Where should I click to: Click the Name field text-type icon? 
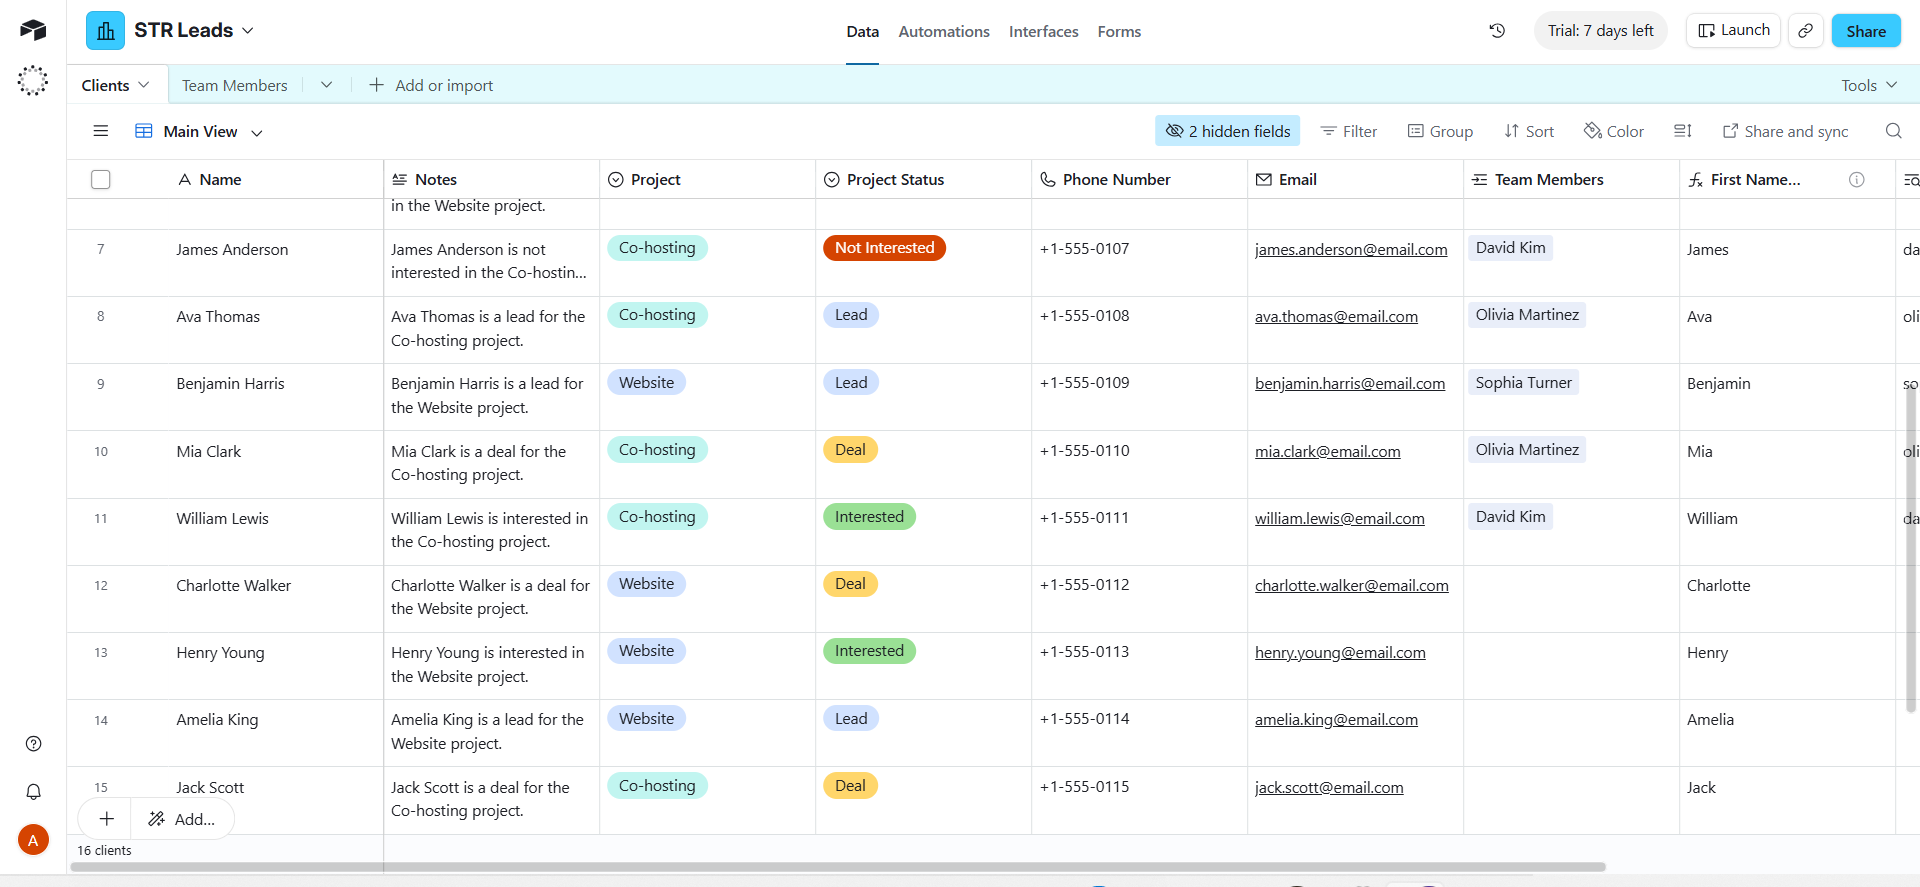coord(184,180)
